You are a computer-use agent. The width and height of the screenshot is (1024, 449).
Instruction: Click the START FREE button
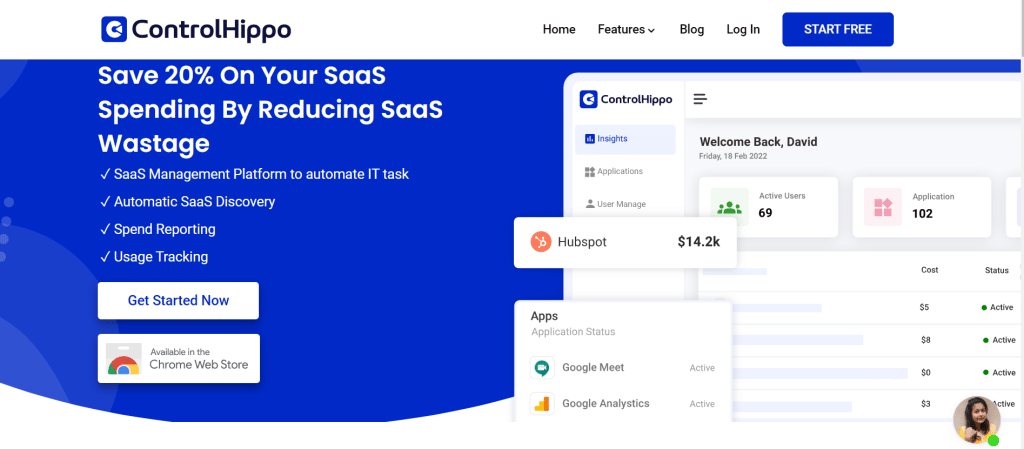click(838, 29)
